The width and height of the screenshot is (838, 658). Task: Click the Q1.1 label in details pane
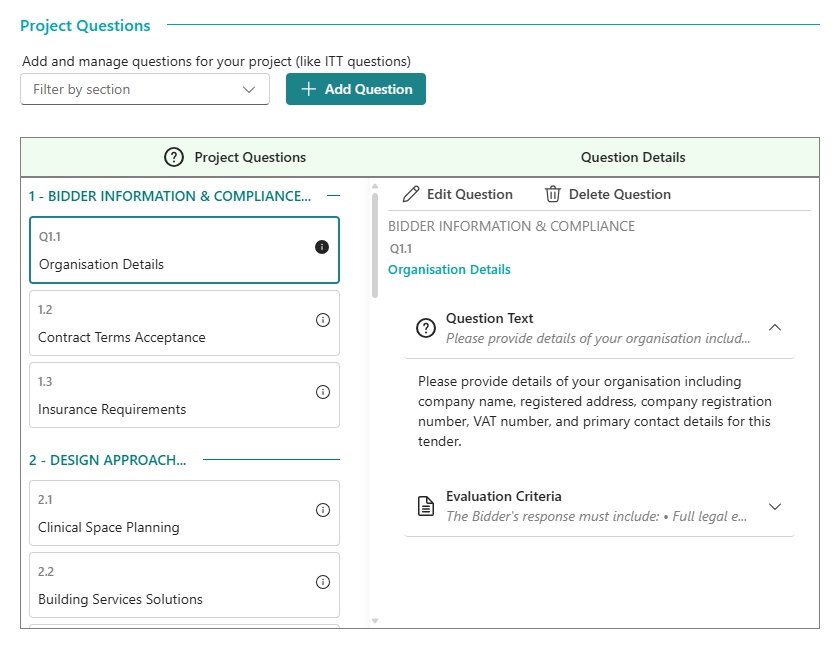[401, 249]
